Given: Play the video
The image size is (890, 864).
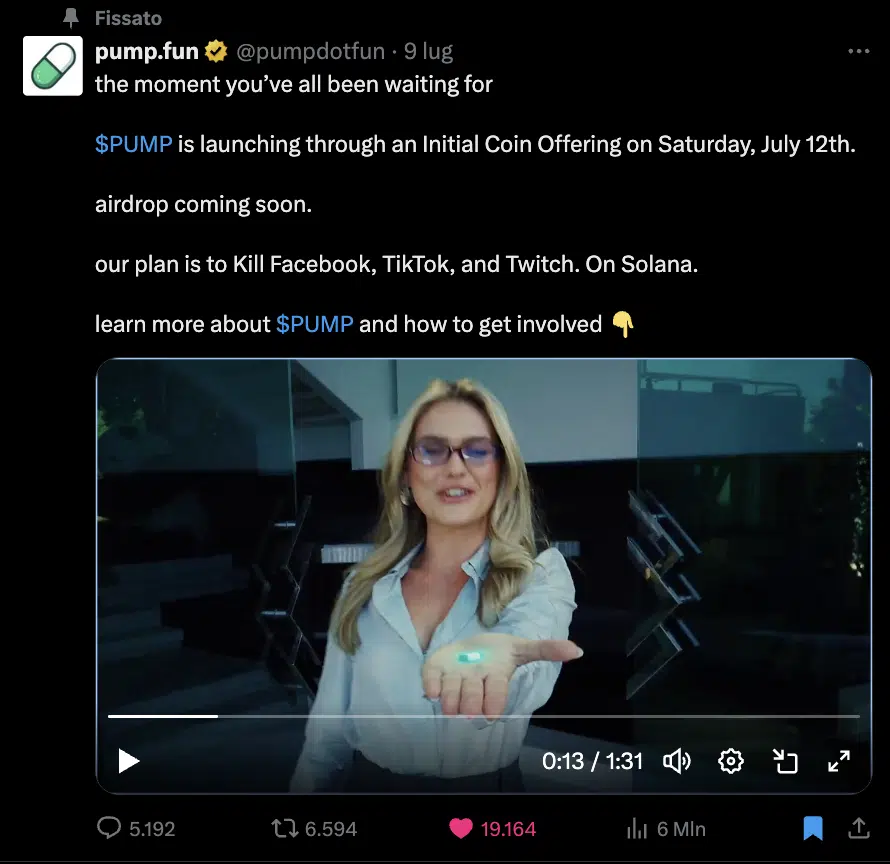Looking at the screenshot, I should pos(129,761).
